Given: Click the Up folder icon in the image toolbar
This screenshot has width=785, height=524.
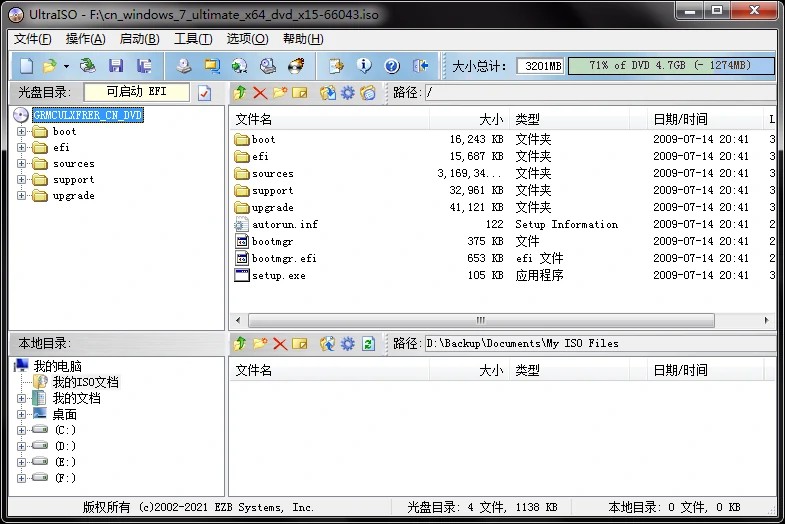Looking at the screenshot, I should 240,93.
